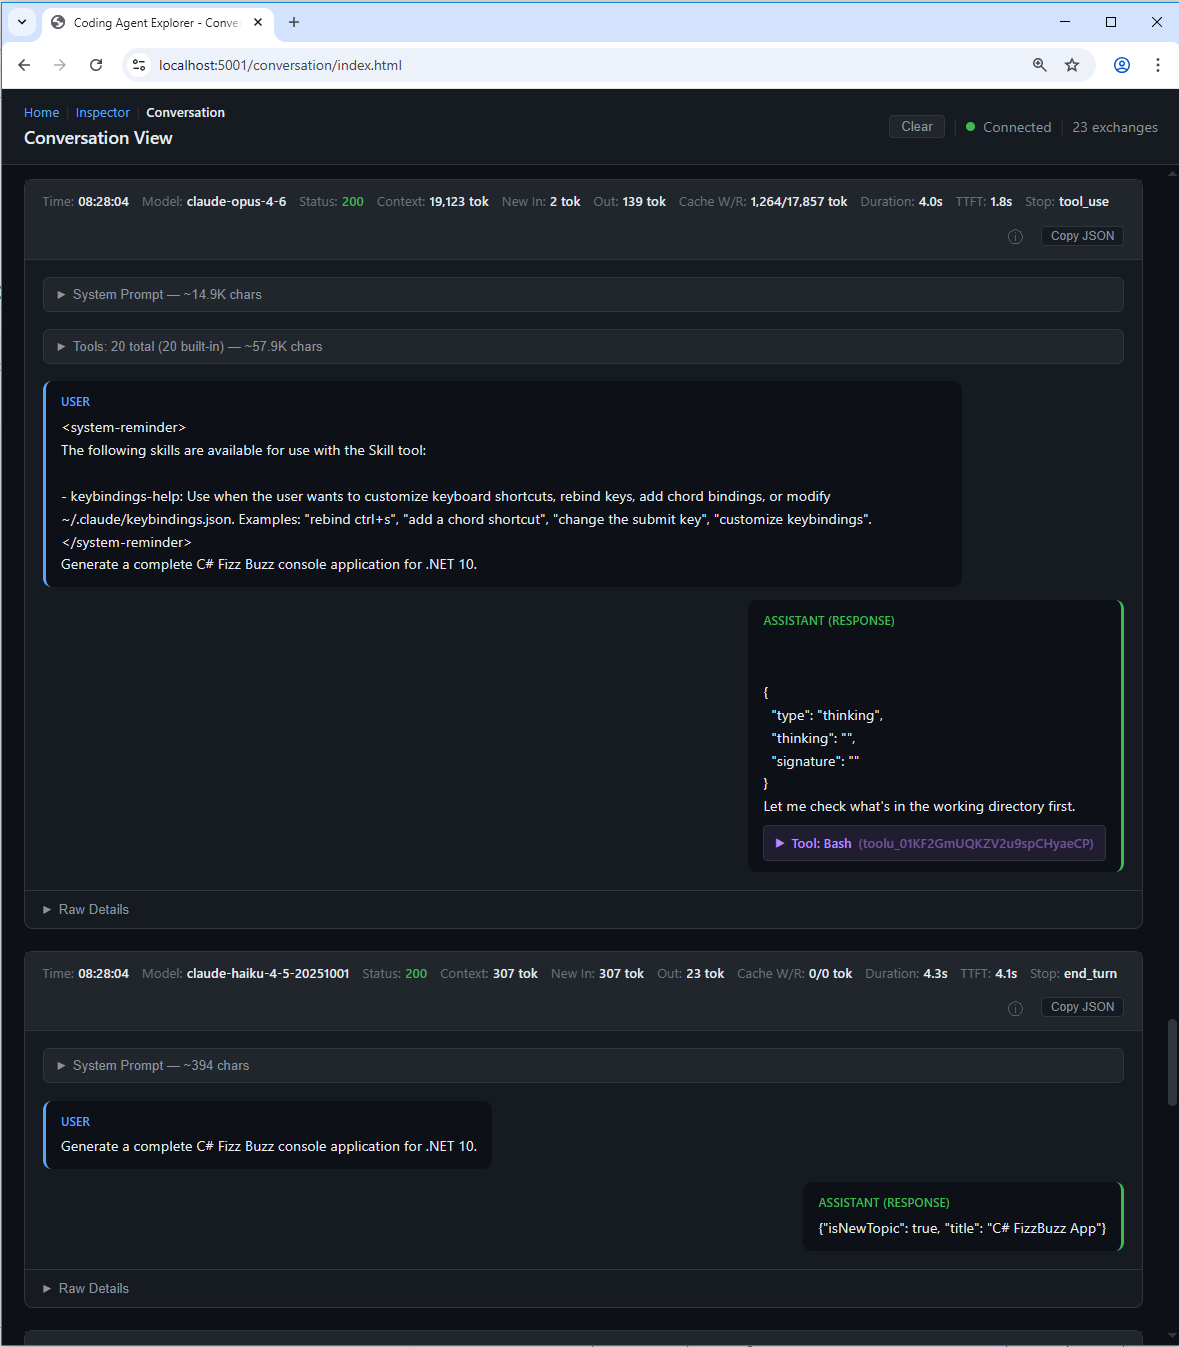The image size is (1179, 1347).
Task: Expand System Prompt ~394 chars section
Action: 583,1066
